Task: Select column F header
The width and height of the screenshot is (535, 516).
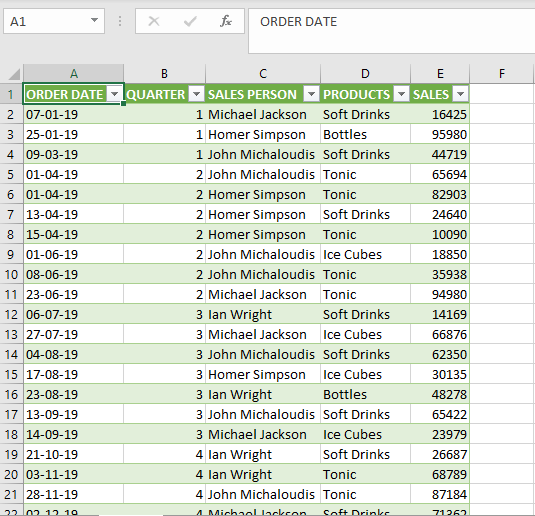Action: click(x=502, y=74)
